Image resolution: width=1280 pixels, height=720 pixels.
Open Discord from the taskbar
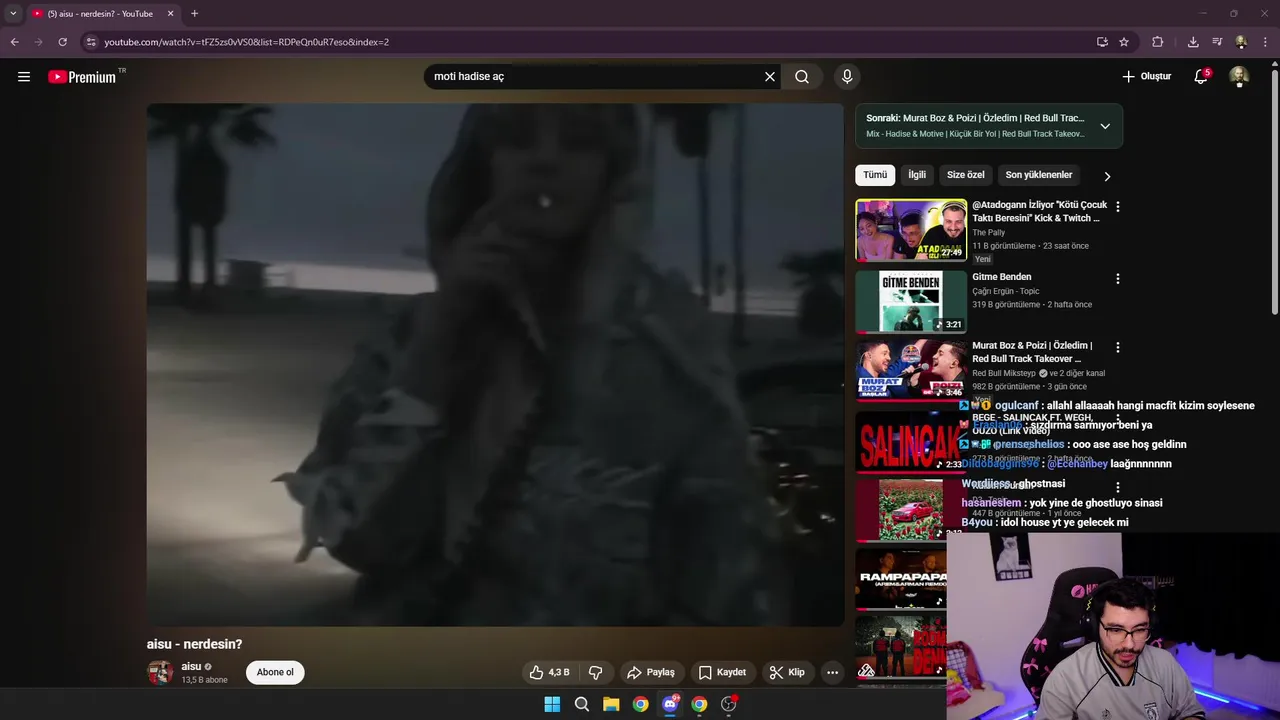coord(670,704)
